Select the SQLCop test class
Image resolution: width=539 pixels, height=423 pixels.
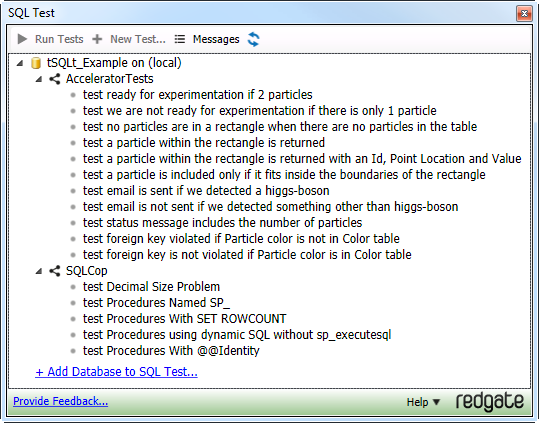click(x=87, y=271)
